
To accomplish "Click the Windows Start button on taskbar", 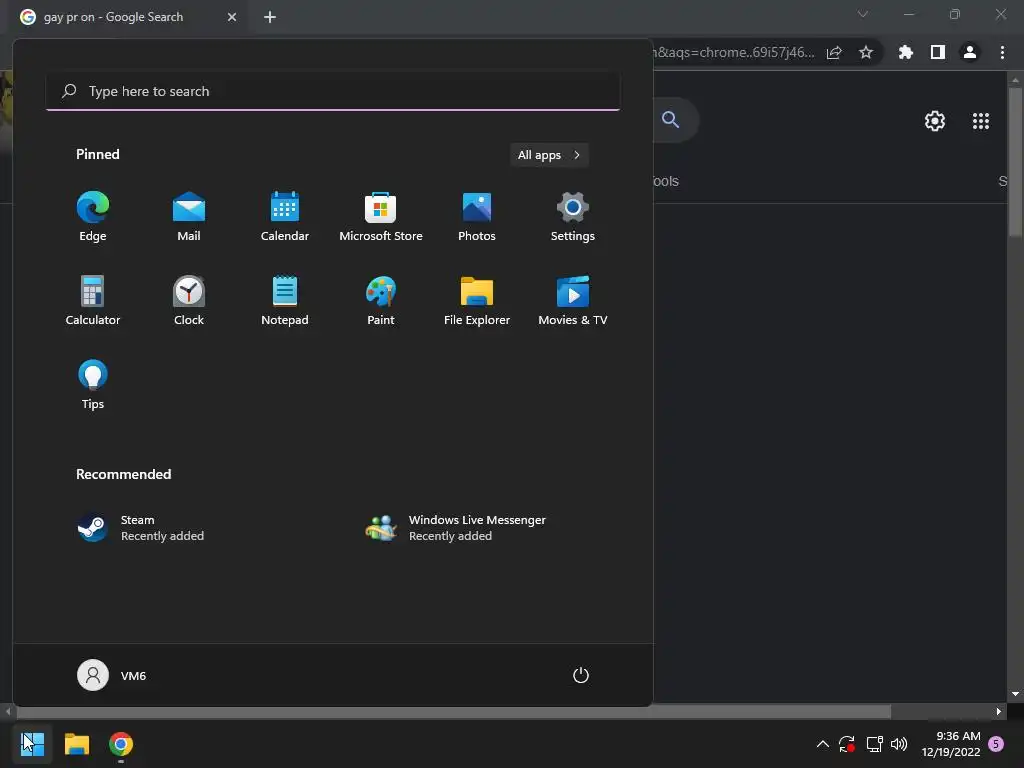I will (32, 744).
